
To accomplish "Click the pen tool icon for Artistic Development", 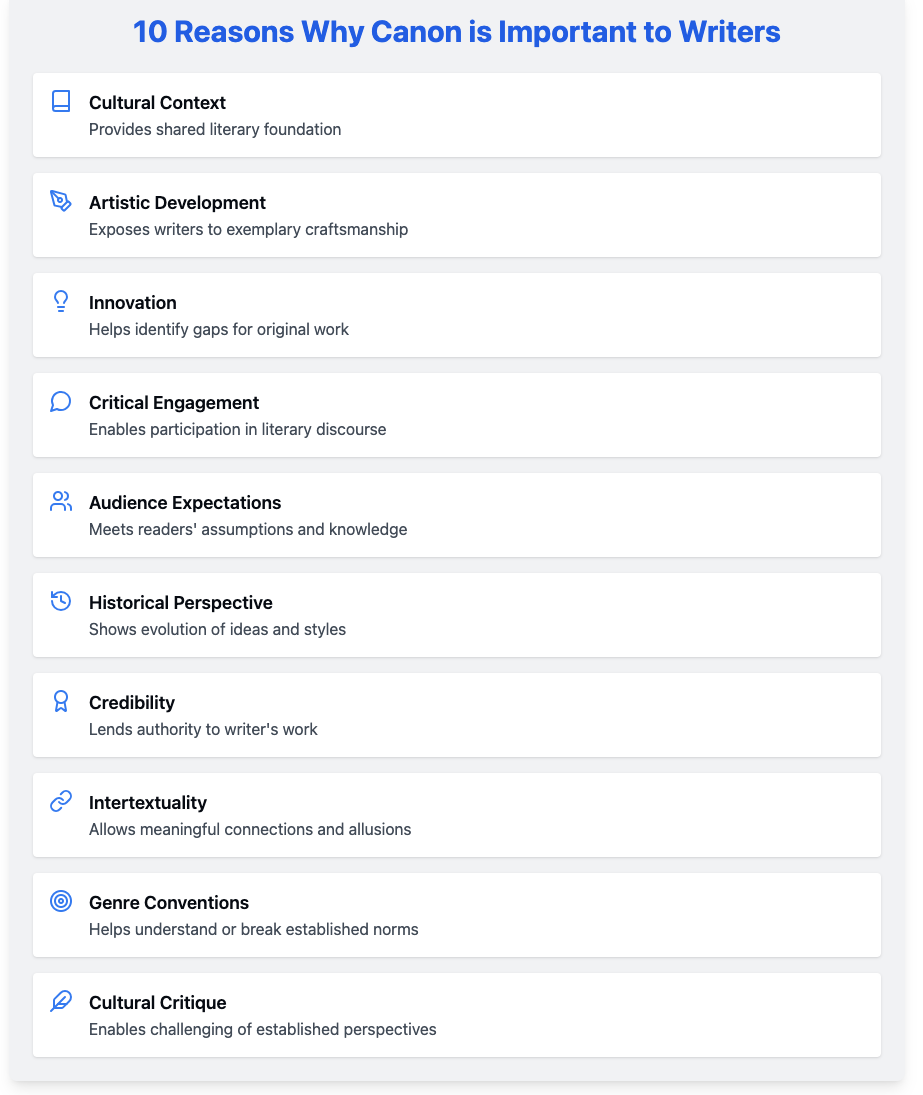I will 61,201.
